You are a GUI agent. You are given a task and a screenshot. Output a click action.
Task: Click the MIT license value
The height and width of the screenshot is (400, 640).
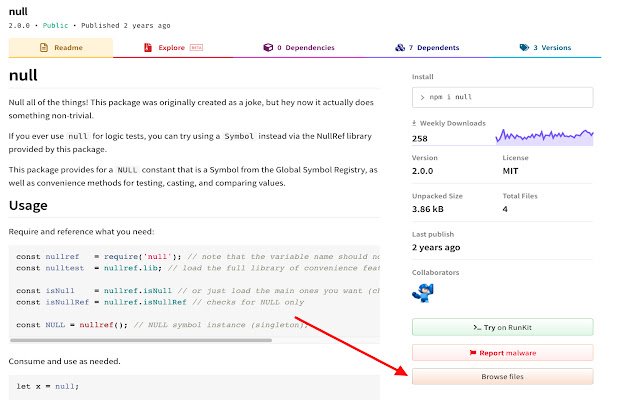pos(510,171)
